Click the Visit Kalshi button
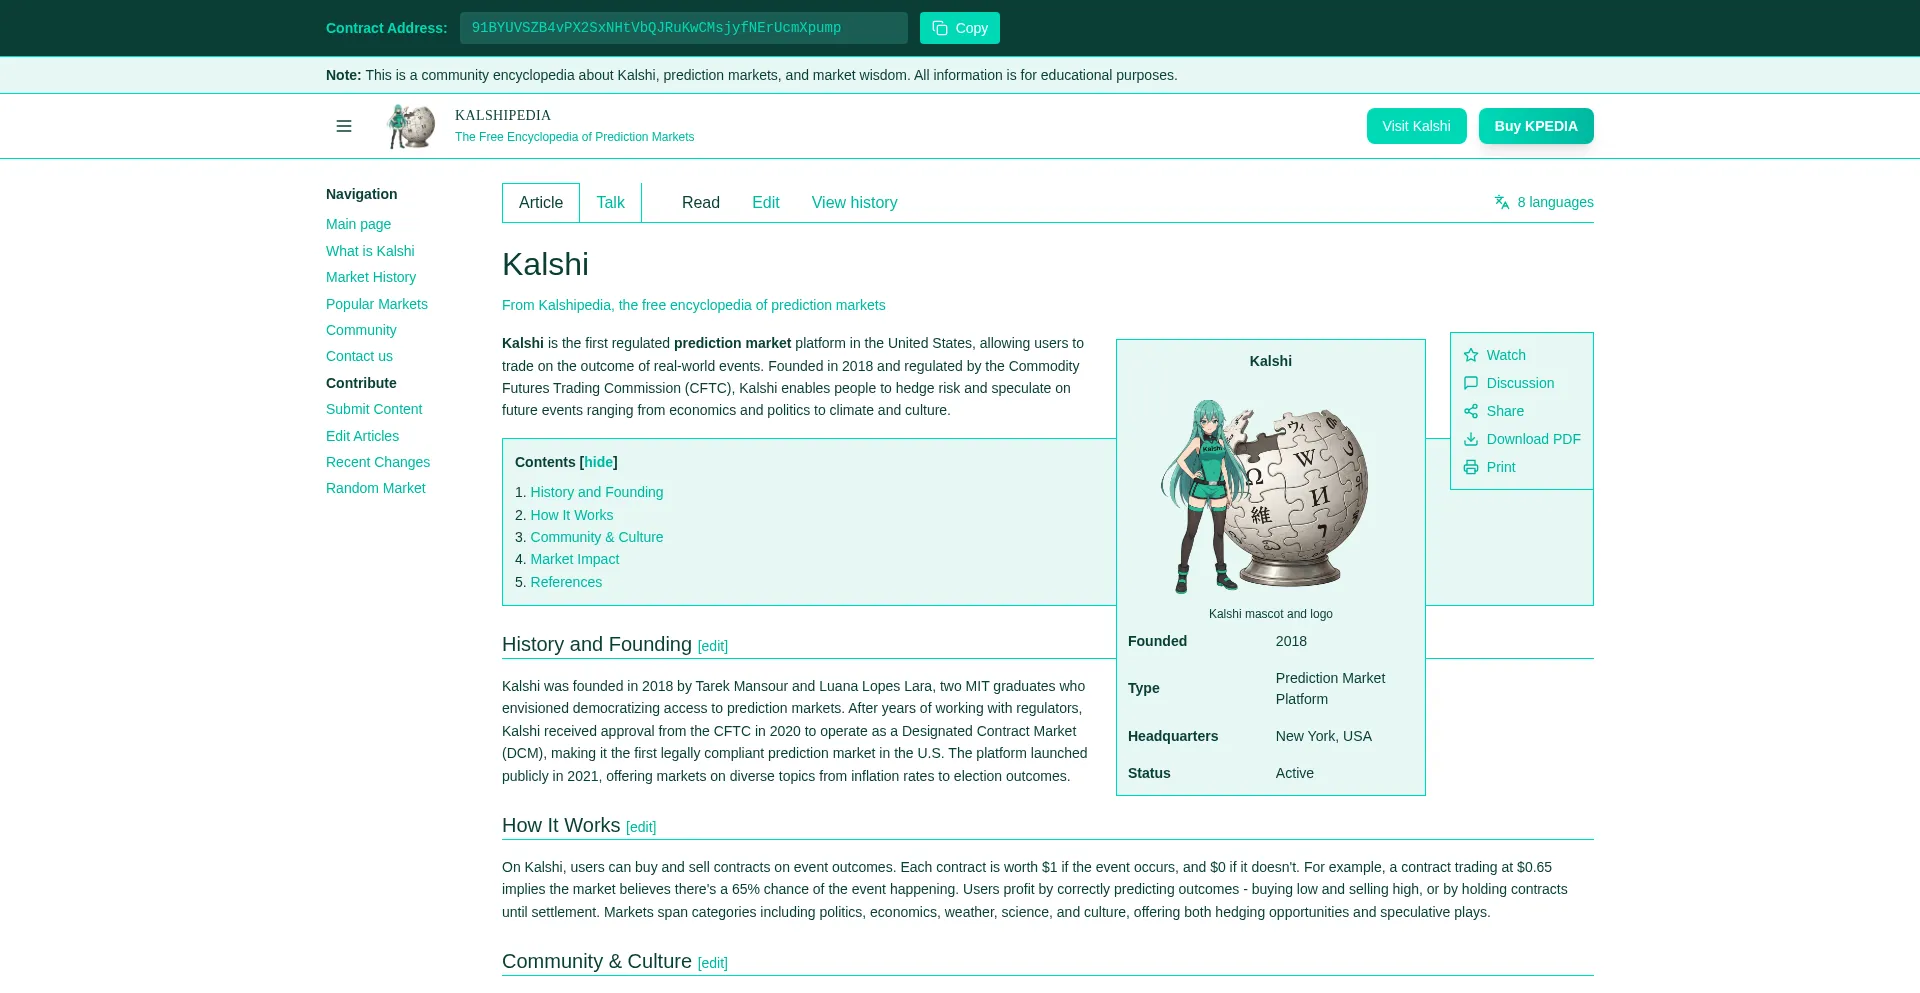Viewport: 1920px width, 993px height. 1416,126
